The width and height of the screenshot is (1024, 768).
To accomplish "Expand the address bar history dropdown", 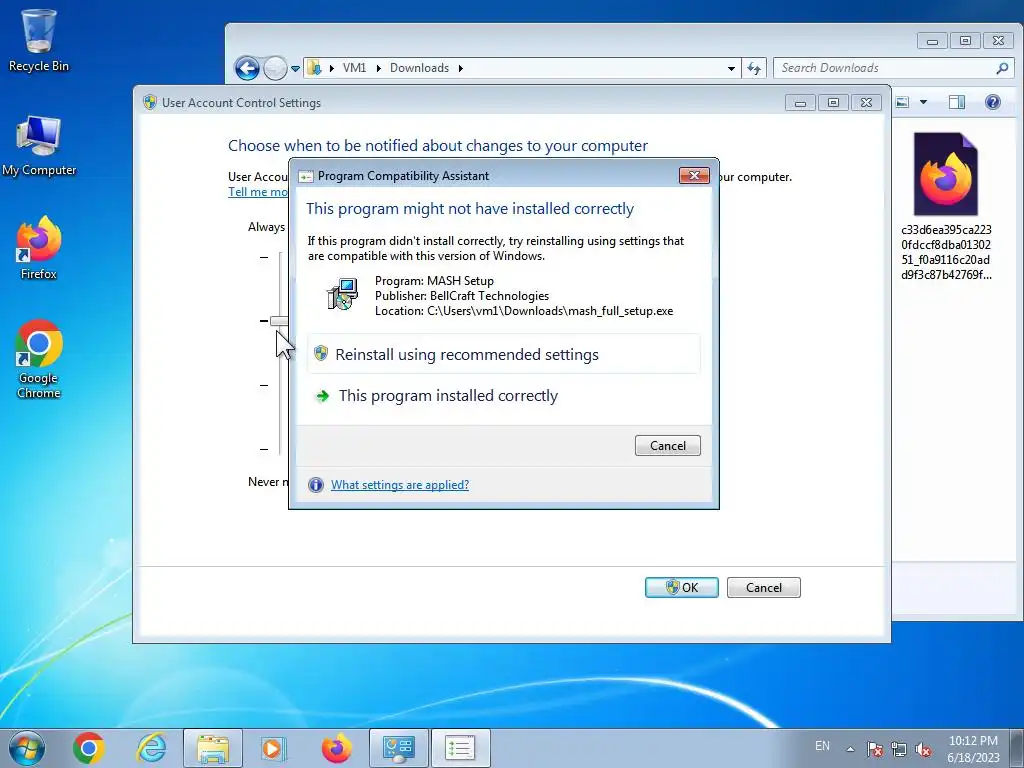I will point(731,68).
